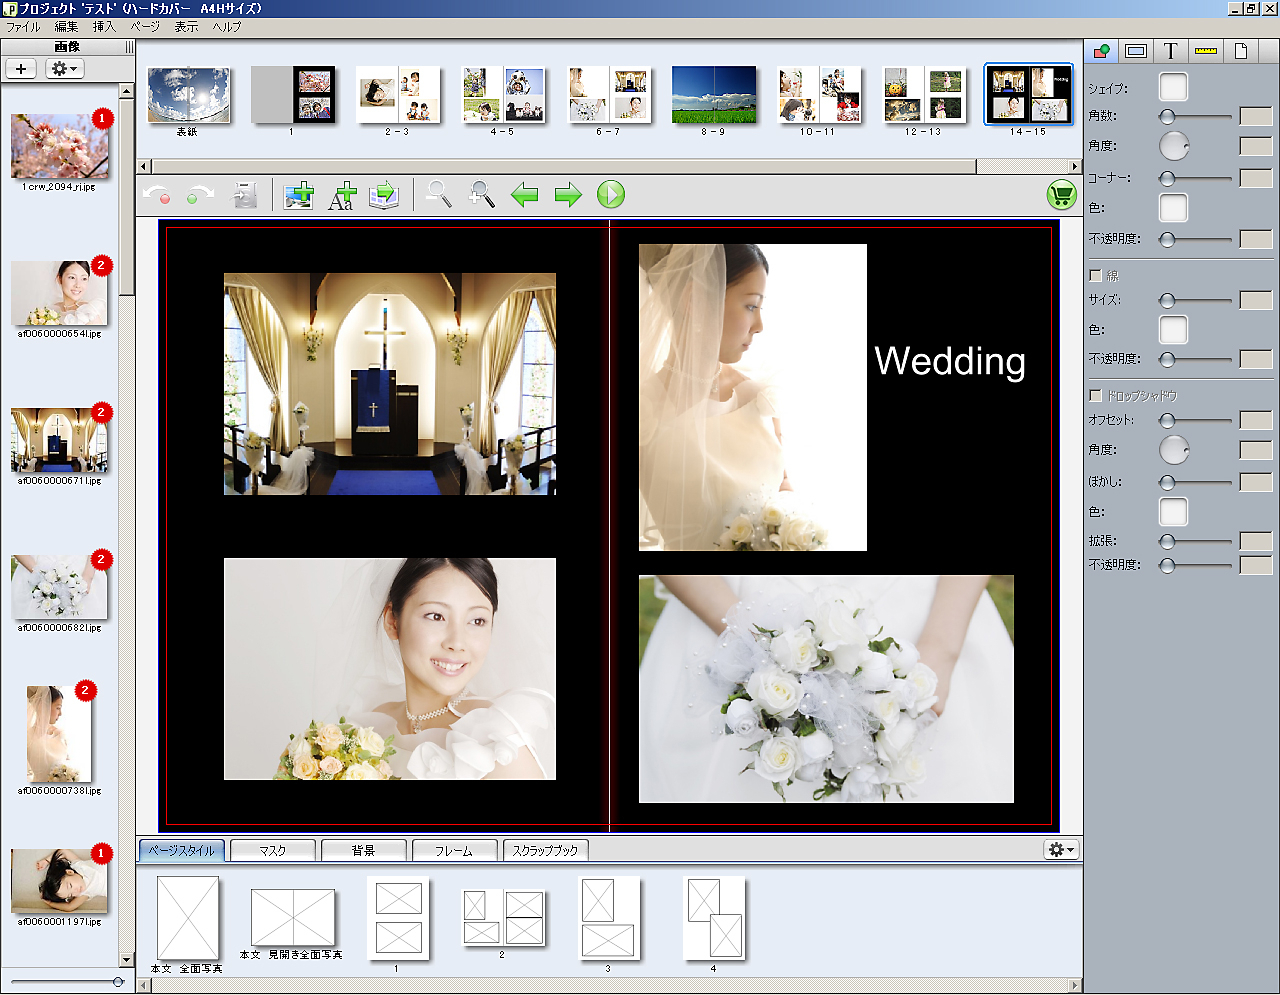Switch to the text properties T tab
1280x995 pixels.
[1170, 50]
